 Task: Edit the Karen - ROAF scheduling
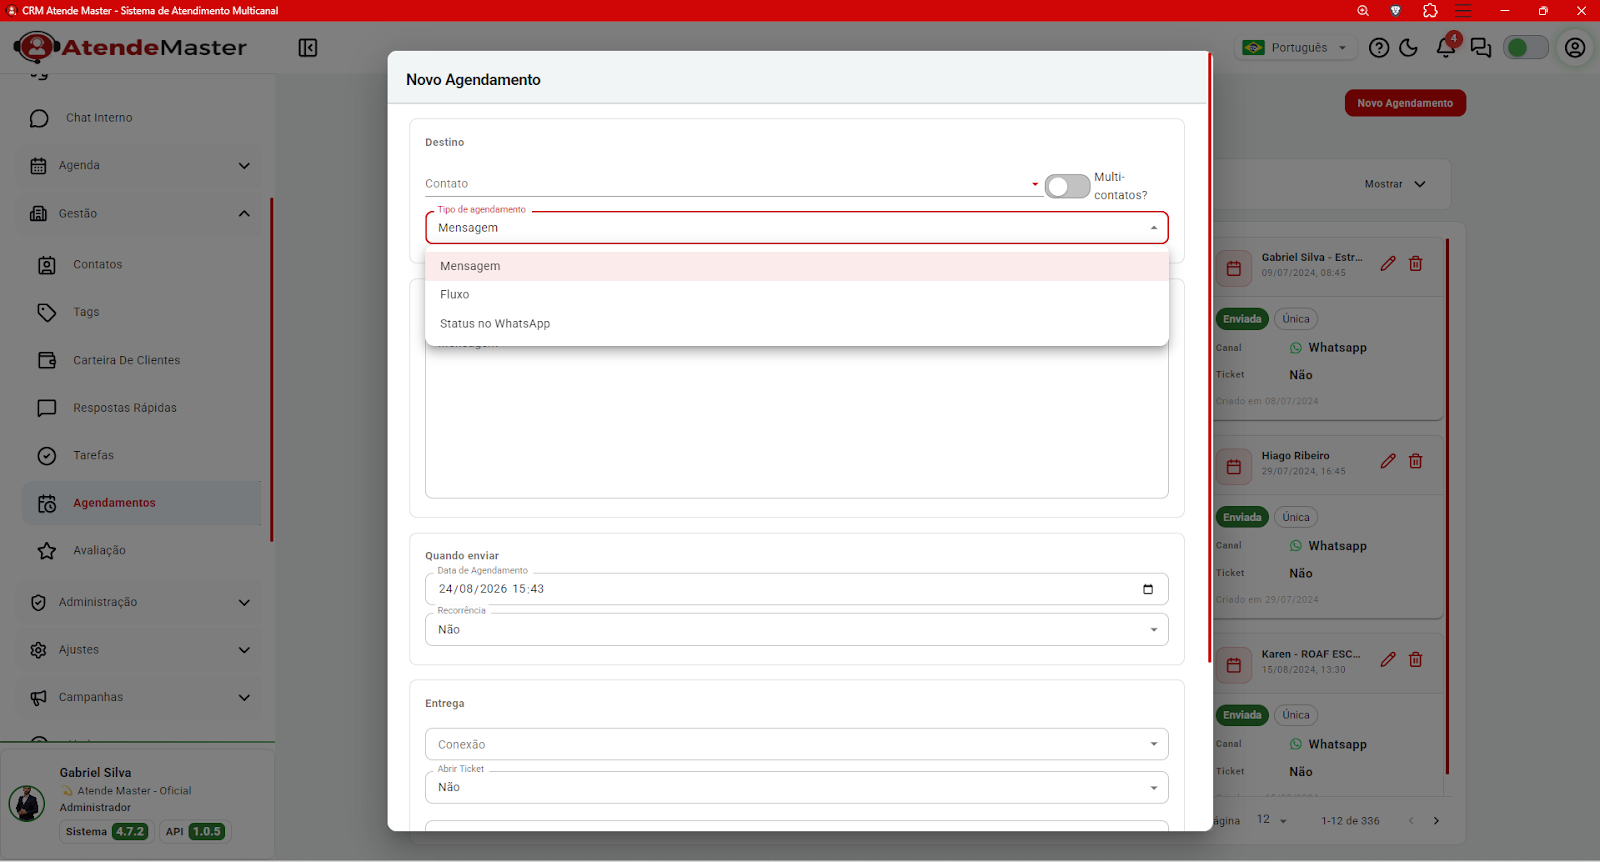coord(1388,660)
